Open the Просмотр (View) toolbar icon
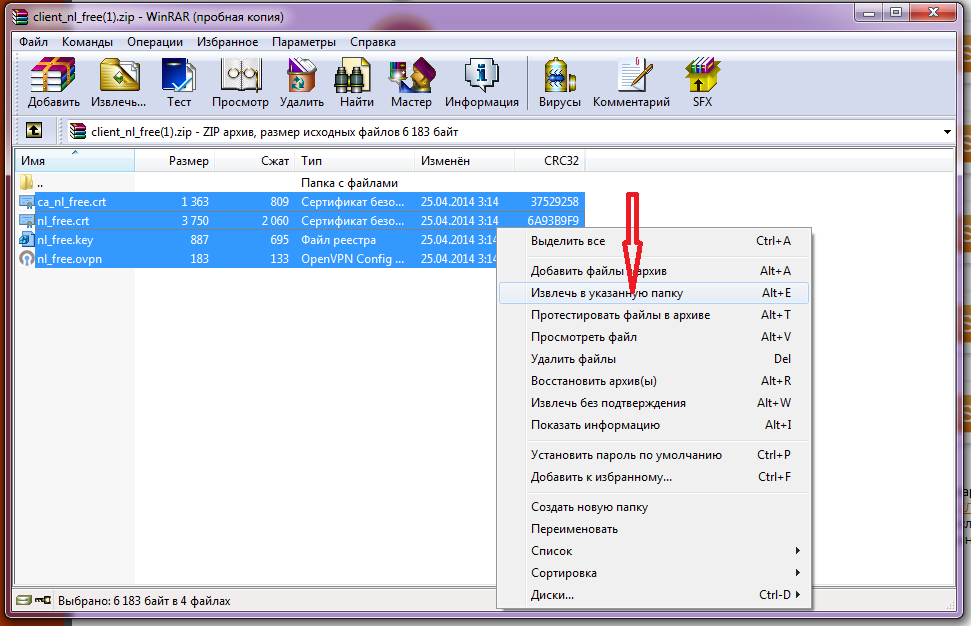The width and height of the screenshot is (971, 626). coord(241,76)
